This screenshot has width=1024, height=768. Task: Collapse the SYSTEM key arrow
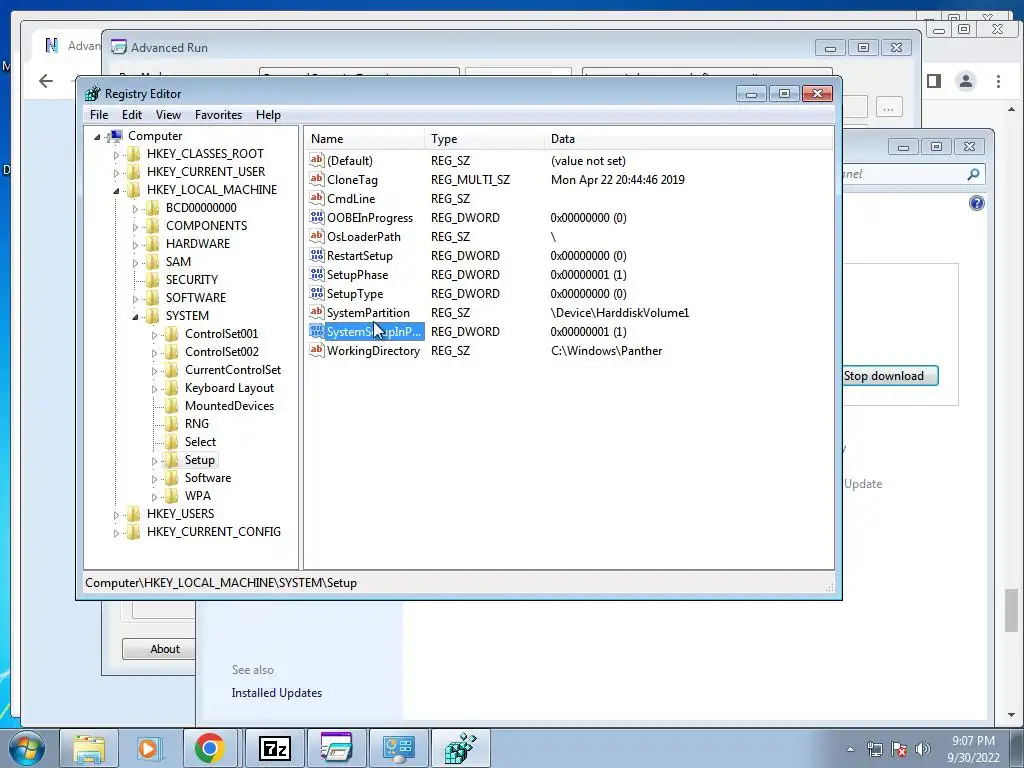(x=135, y=317)
